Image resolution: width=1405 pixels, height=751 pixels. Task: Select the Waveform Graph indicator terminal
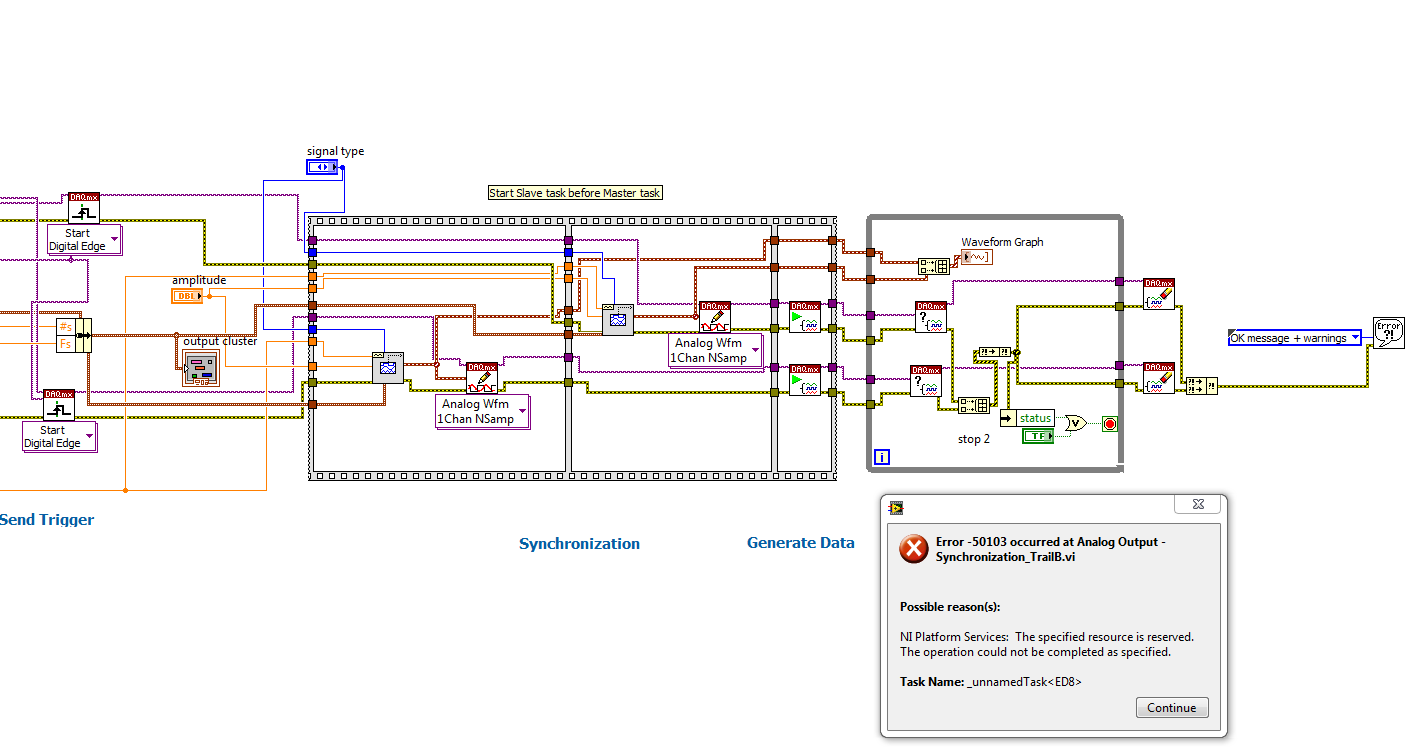(x=976, y=258)
